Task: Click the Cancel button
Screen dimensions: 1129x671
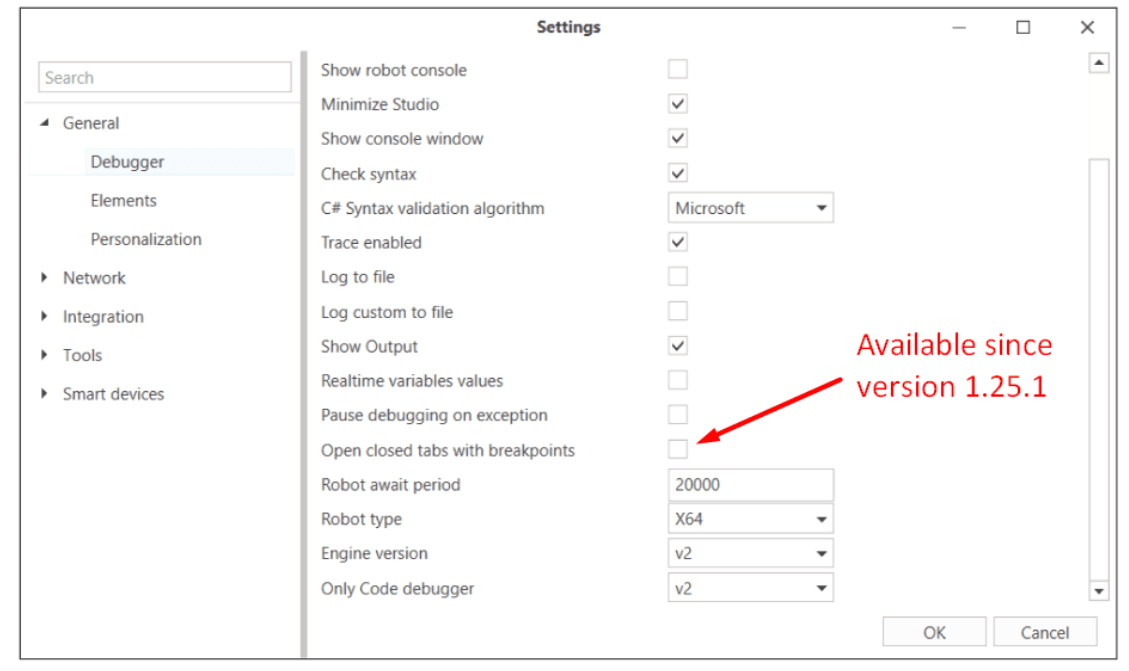Action: click(x=1044, y=632)
